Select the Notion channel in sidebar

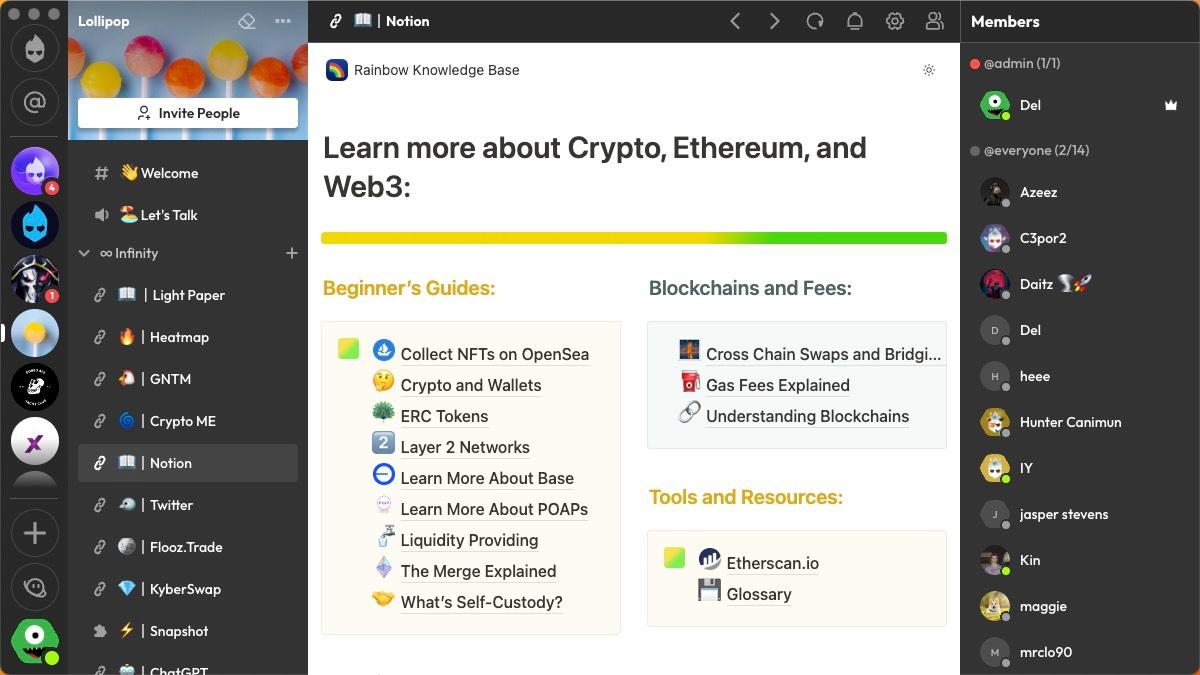tap(188, 463)
